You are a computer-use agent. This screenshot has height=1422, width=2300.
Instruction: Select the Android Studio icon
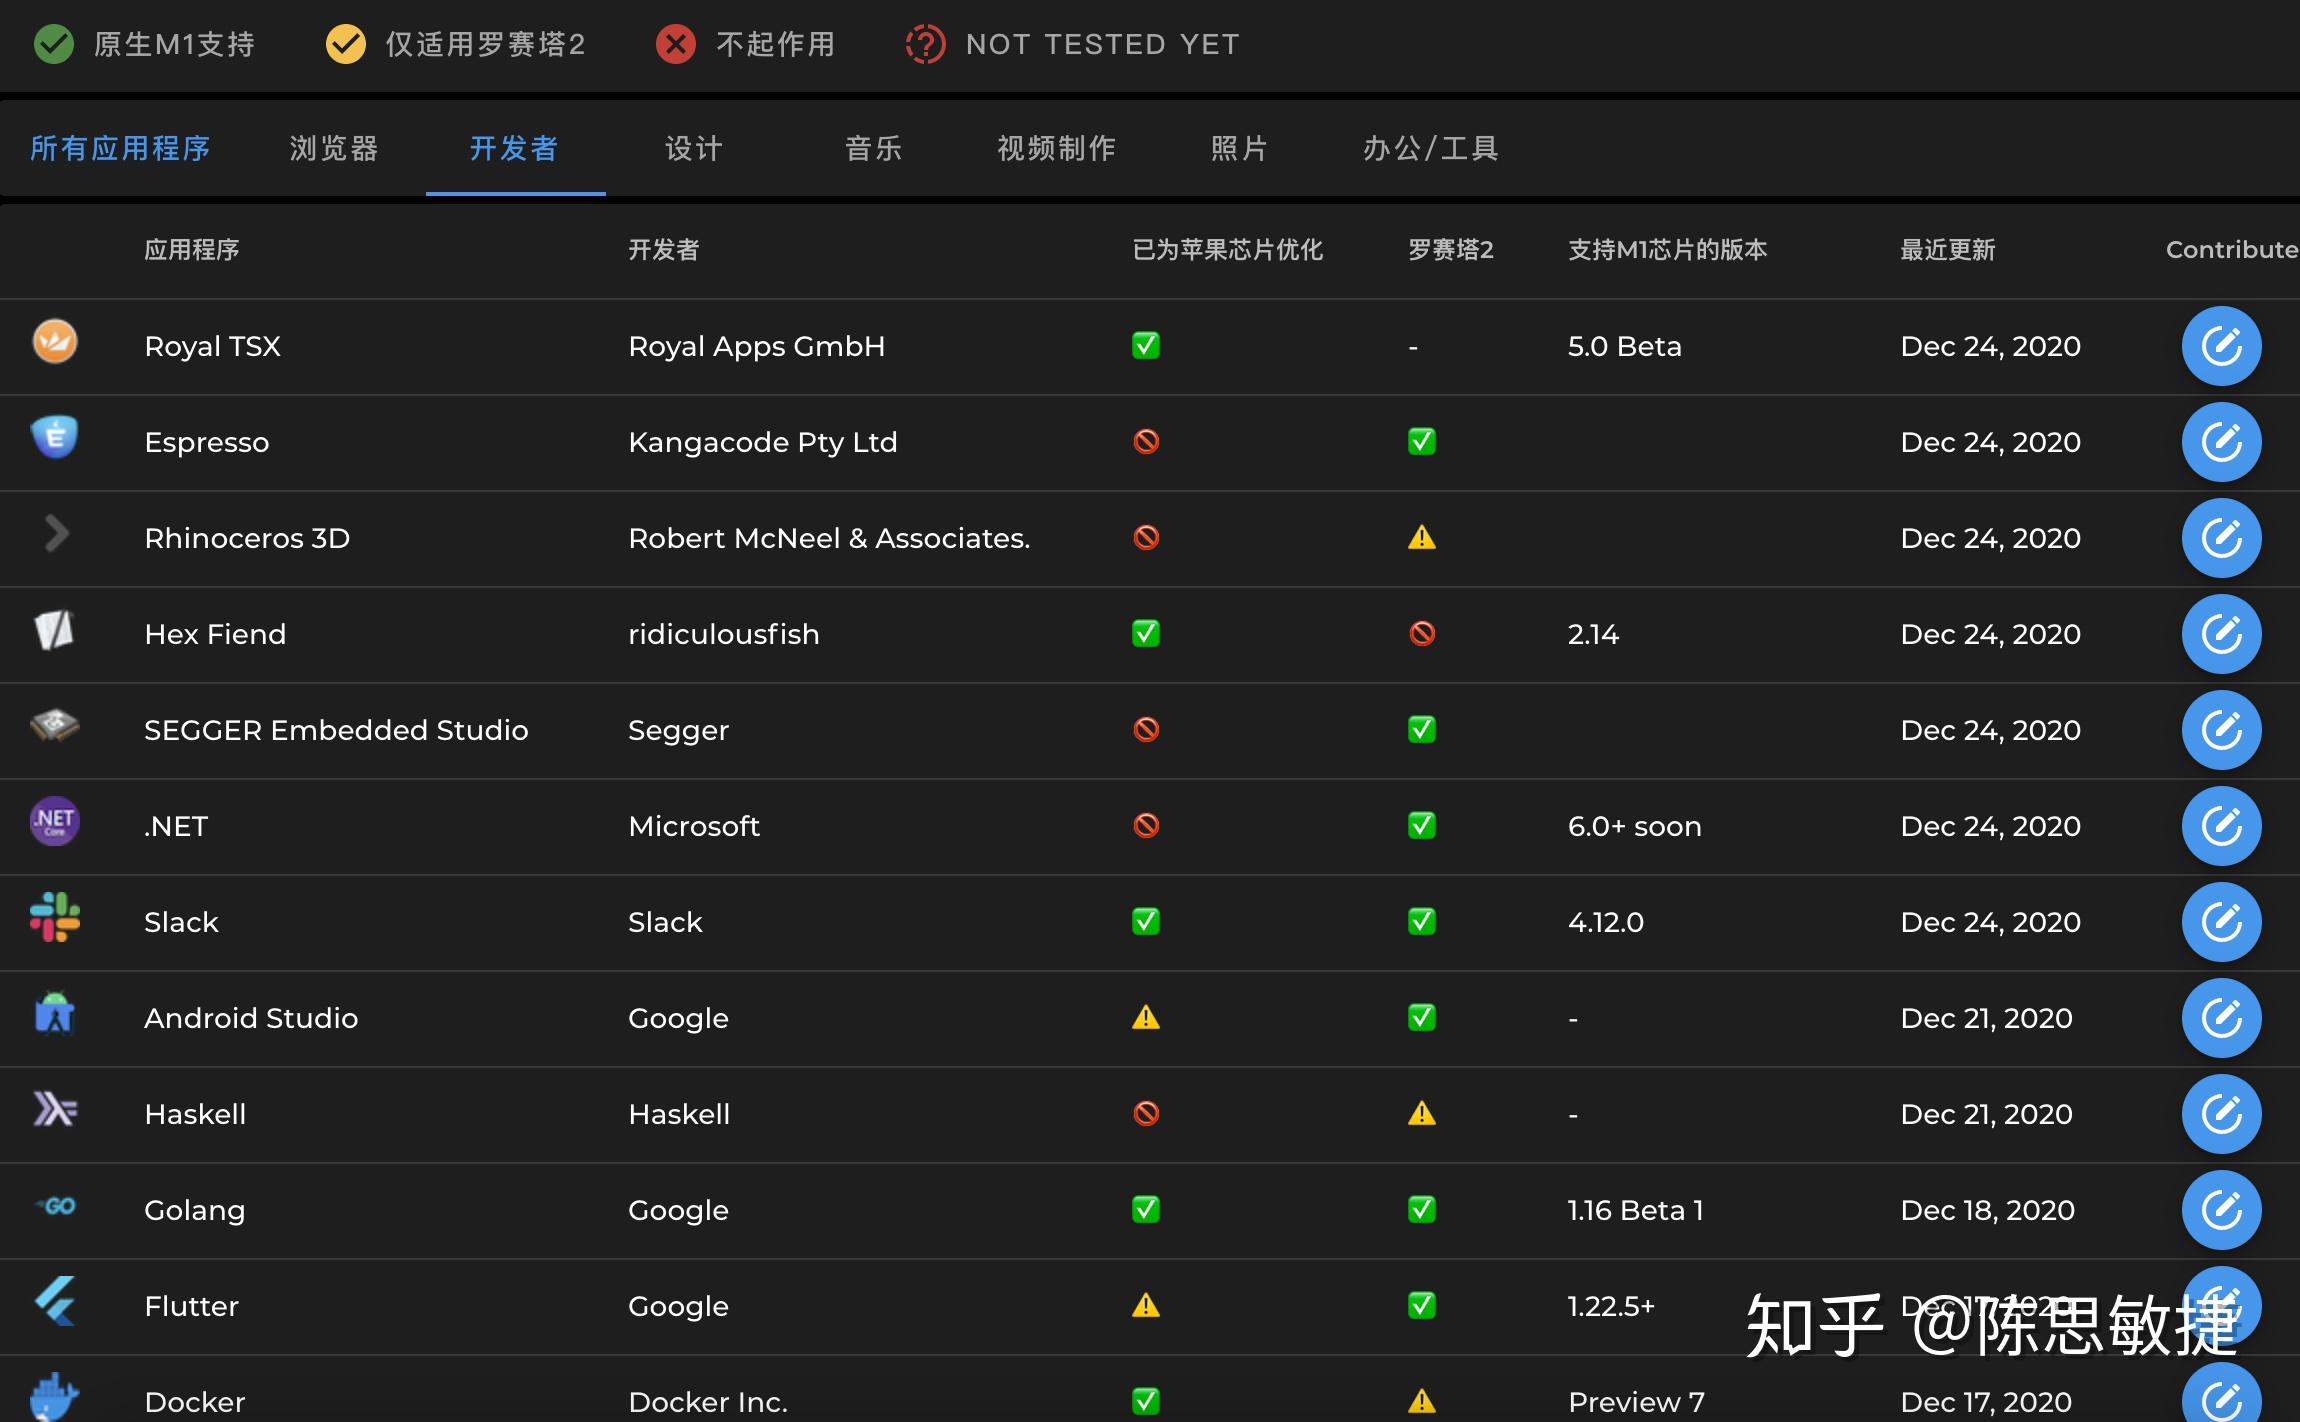(x=55, y=1017)
